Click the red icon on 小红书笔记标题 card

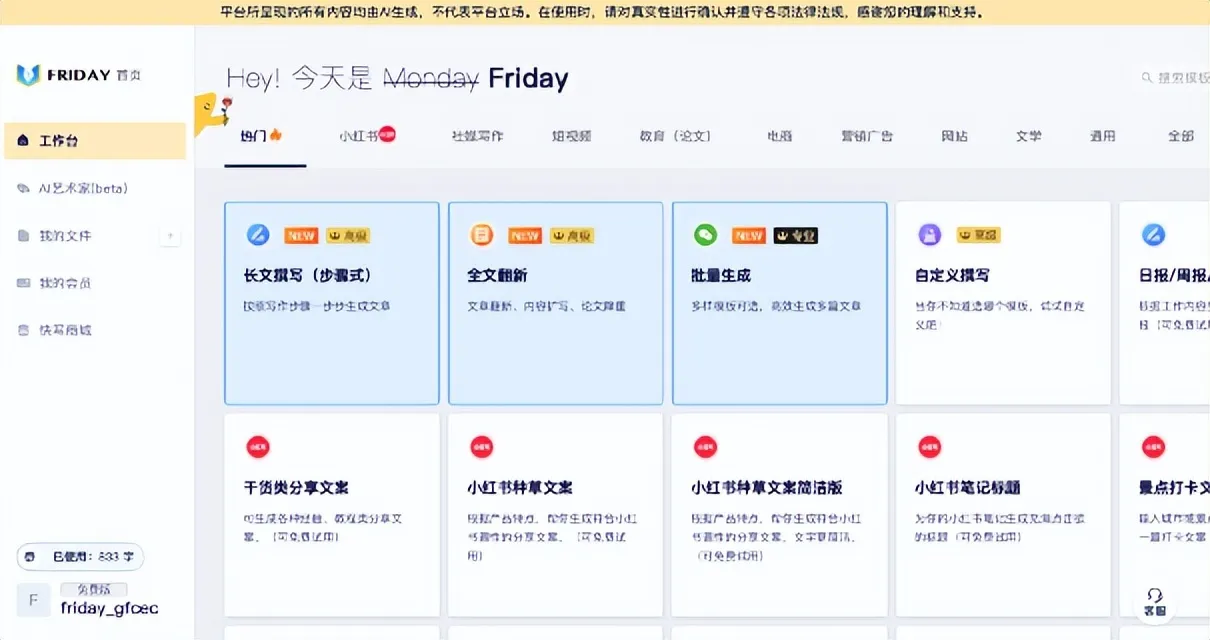930,447
